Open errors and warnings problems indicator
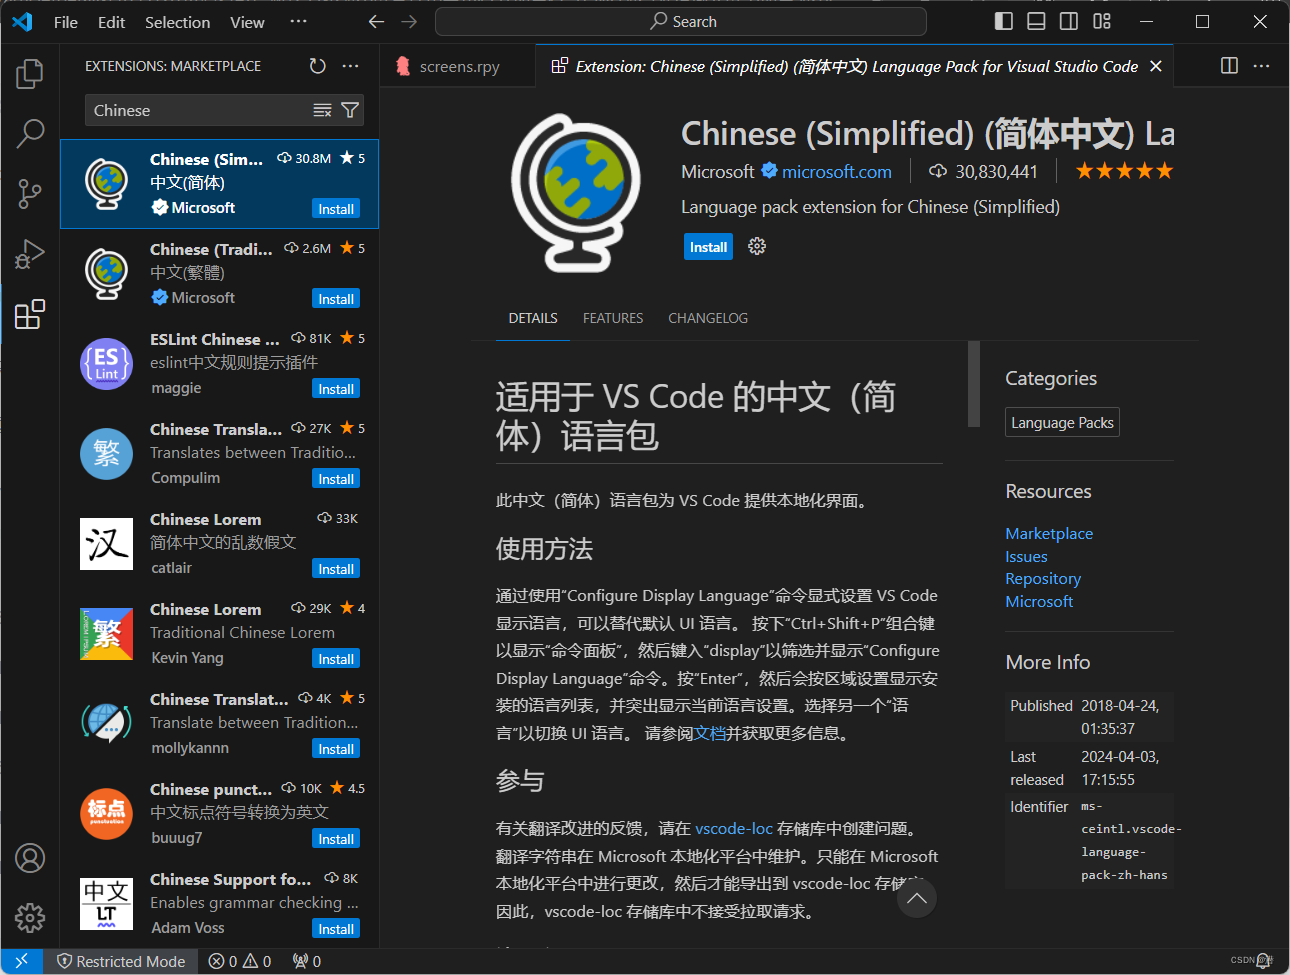The height and width of the screenshot is (975, 1290). (x=240, y=961)
